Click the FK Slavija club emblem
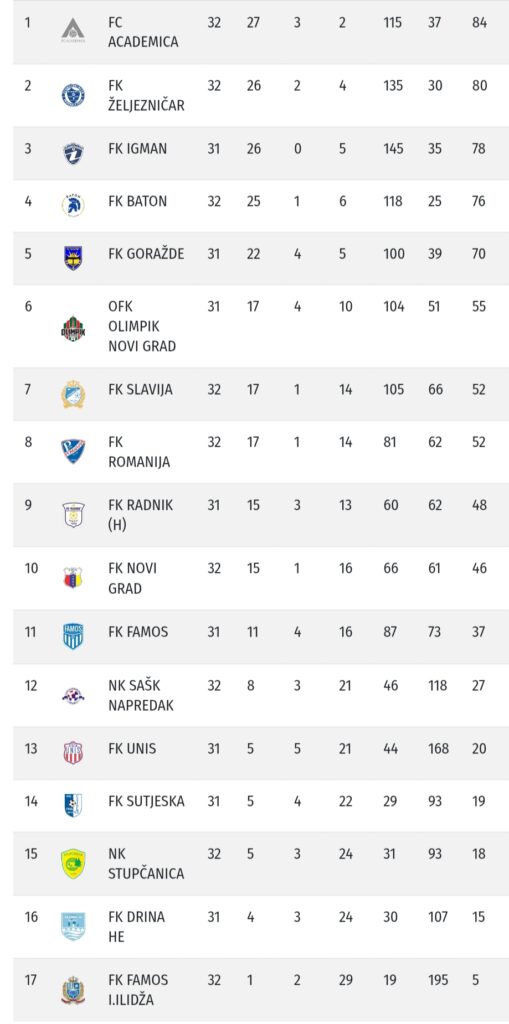The image size is (509, 1024). (x=73, y=394)
